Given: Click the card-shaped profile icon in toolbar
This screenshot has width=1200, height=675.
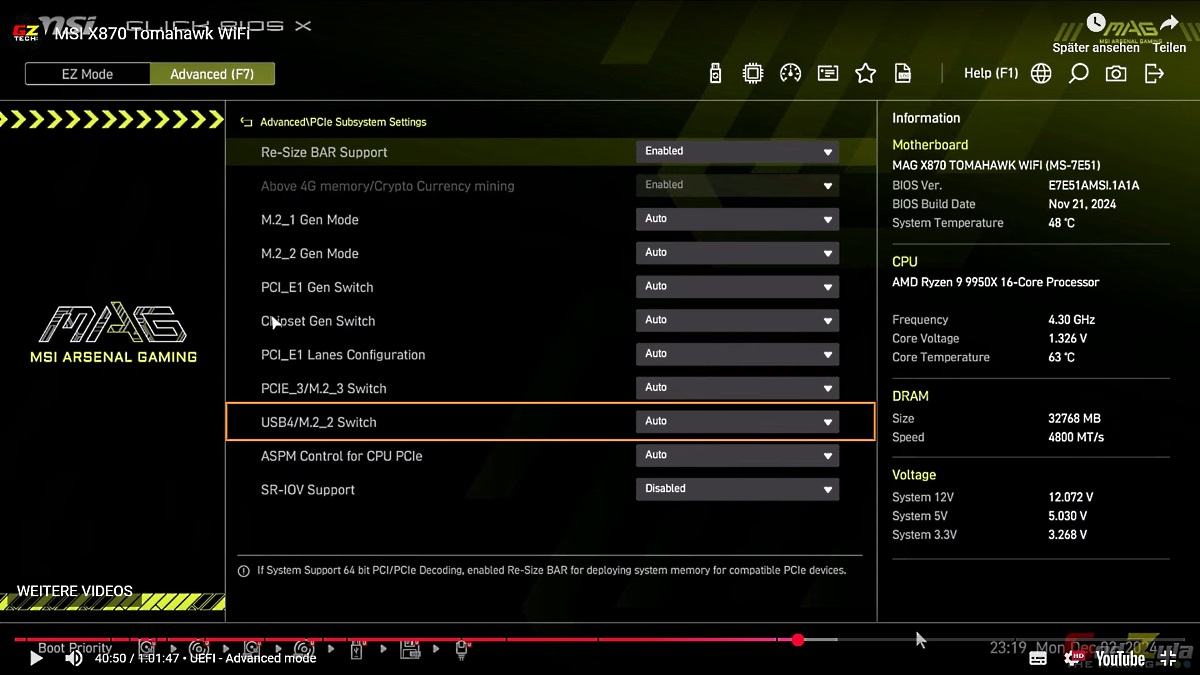Looking at the screenshot, I should click(x=828, y=73).
